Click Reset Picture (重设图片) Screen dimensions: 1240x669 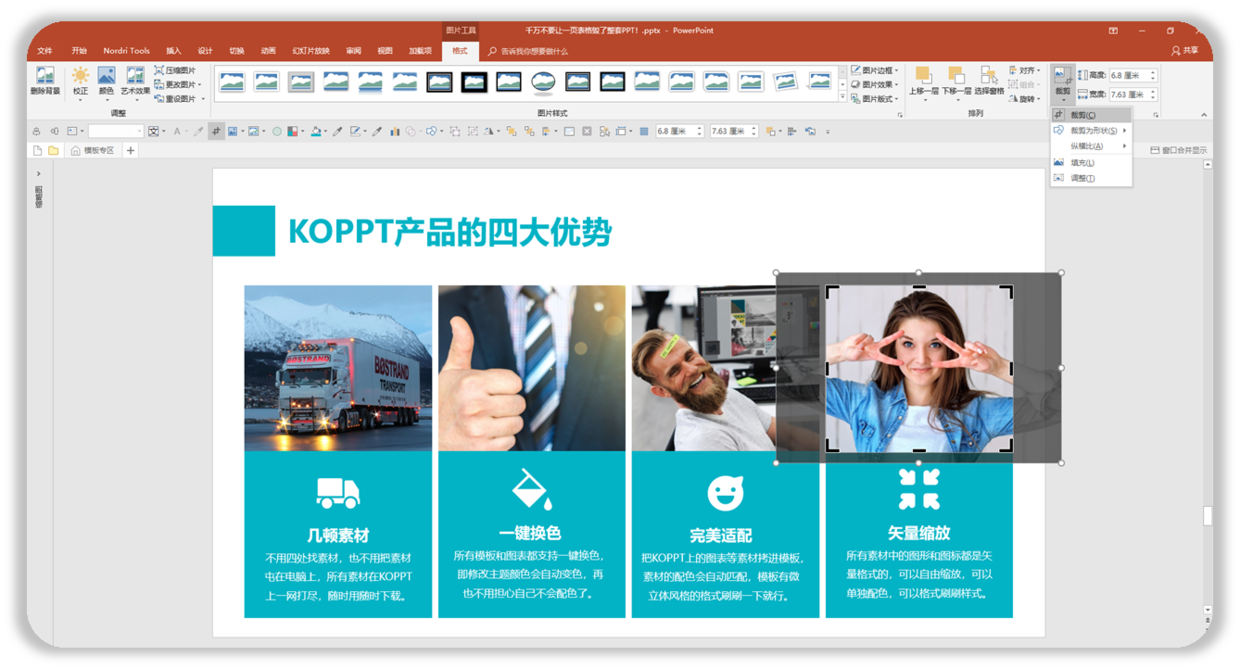(178, 99)
